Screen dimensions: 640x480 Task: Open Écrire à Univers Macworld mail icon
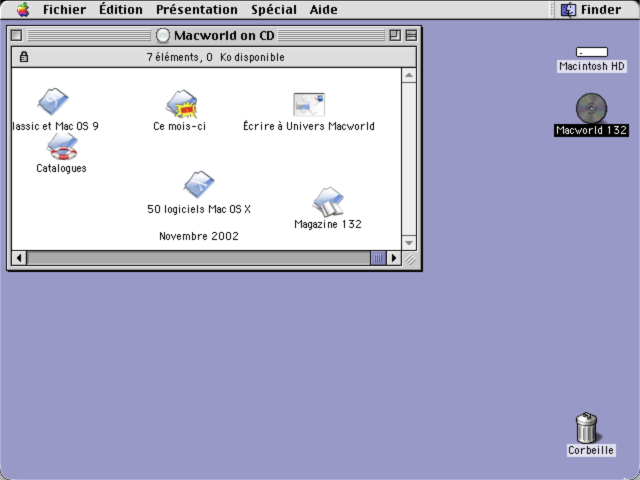coord(309,104)
